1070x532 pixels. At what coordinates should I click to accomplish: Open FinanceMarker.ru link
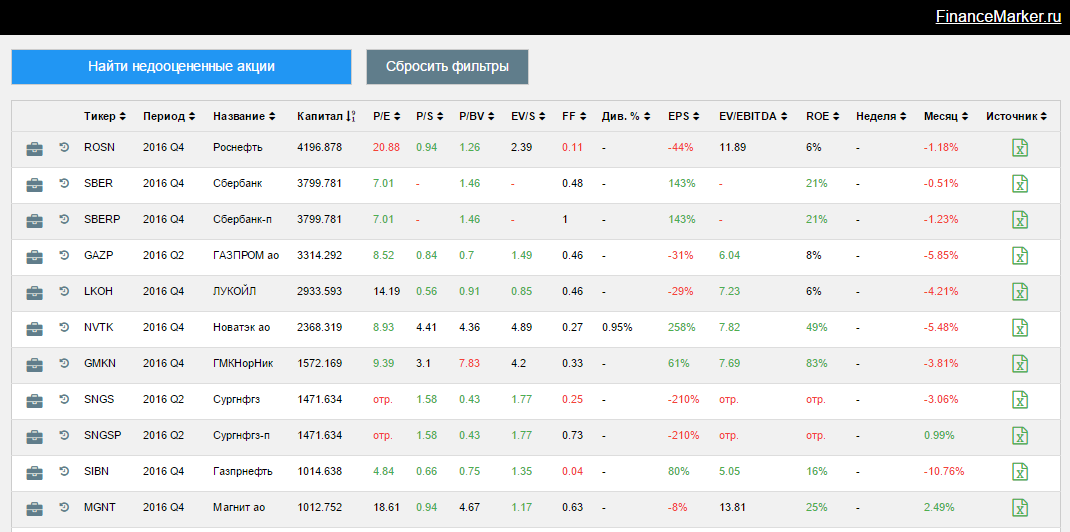(998, 17)
